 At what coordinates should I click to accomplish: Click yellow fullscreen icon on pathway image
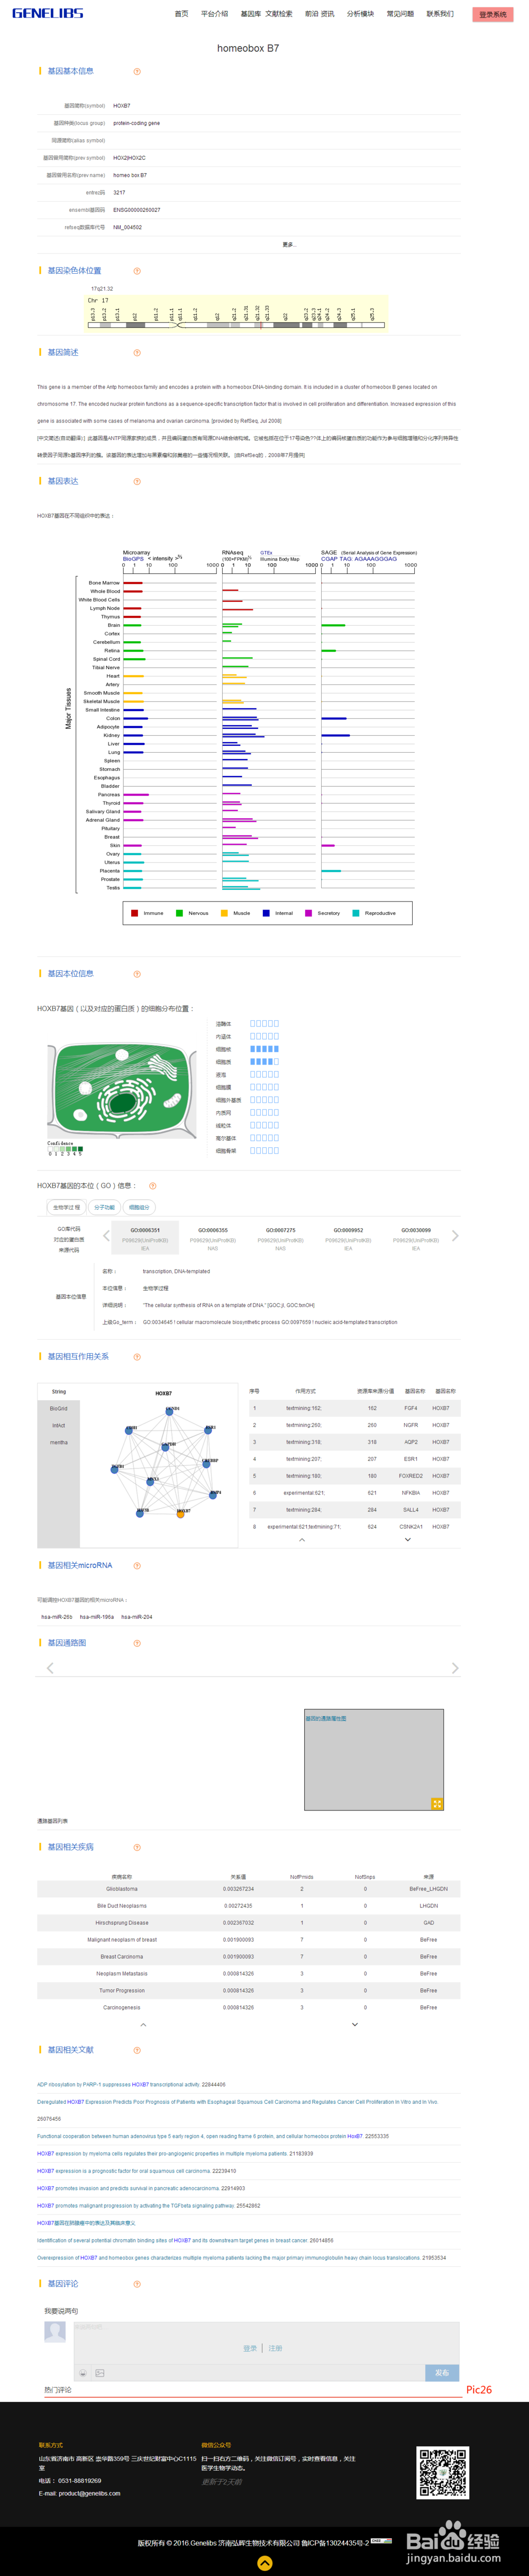pyautogui.click(x=437, y=1803)
